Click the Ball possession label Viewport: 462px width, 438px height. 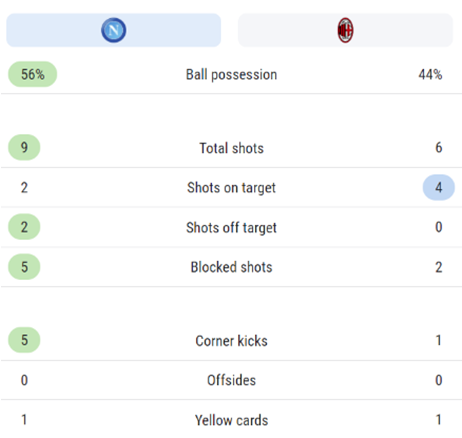(x=231, y=75)
